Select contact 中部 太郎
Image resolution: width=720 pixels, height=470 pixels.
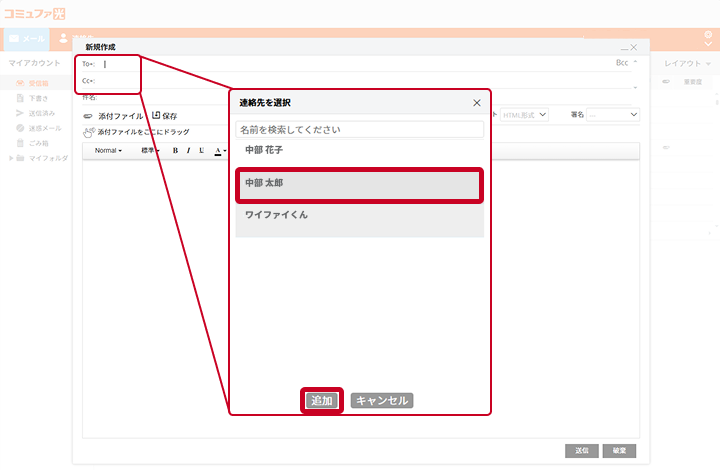click(359, 185)
